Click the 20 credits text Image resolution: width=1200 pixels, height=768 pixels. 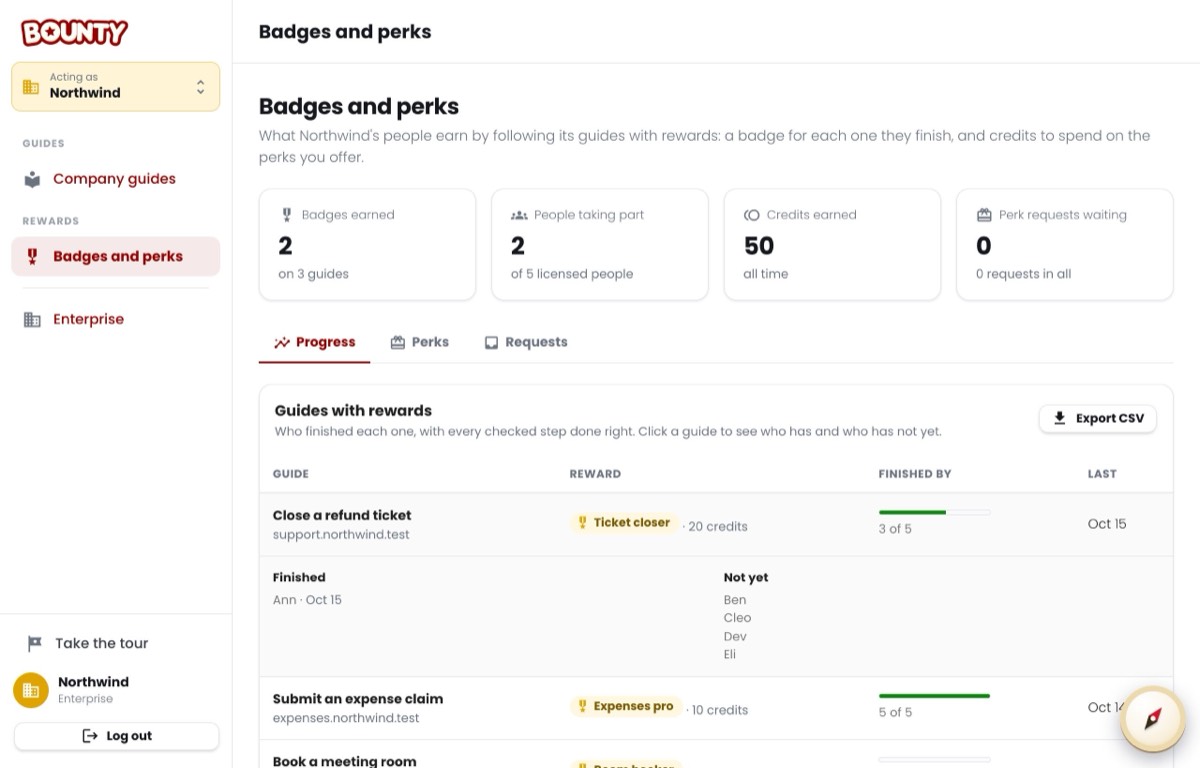718,526
